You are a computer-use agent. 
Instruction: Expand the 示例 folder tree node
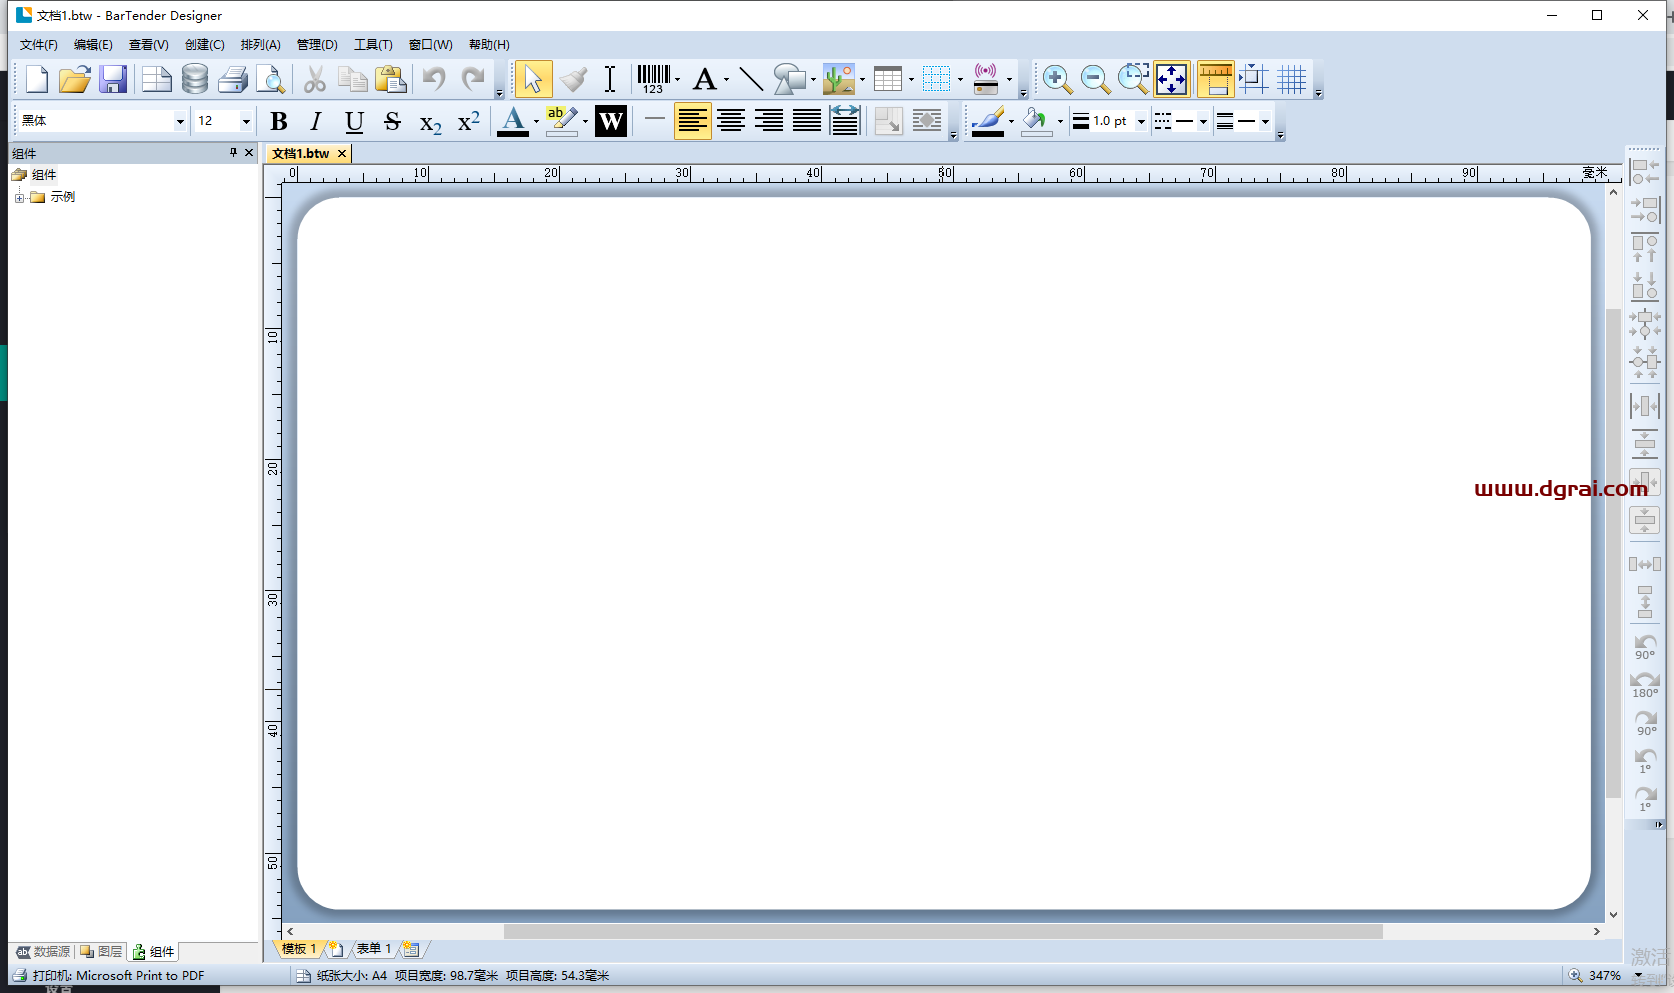(19, 198)
